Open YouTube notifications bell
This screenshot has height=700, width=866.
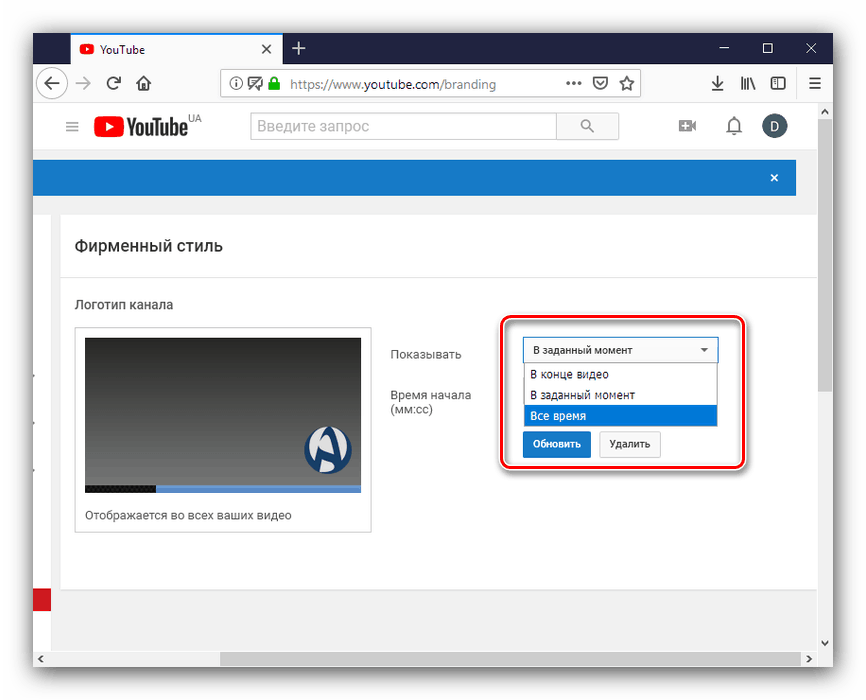point(733,126)
